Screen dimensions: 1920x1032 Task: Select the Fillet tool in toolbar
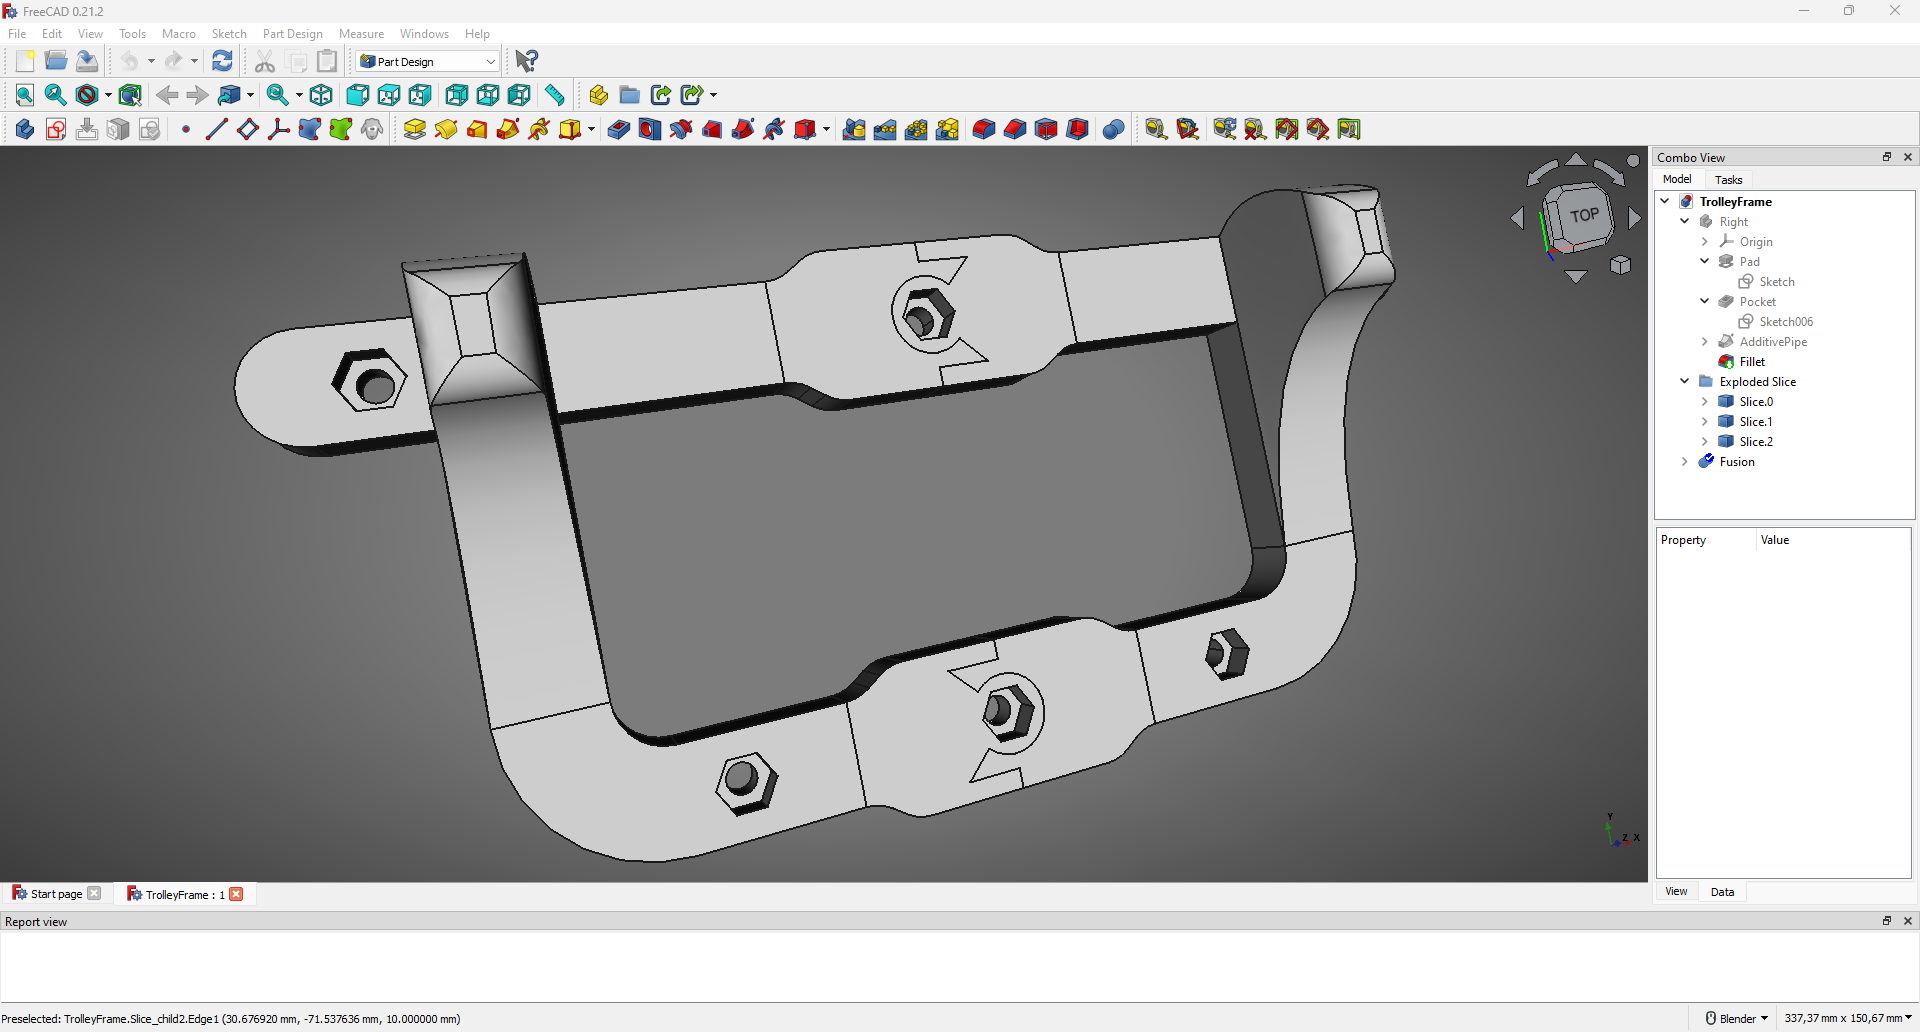(984, 129)
